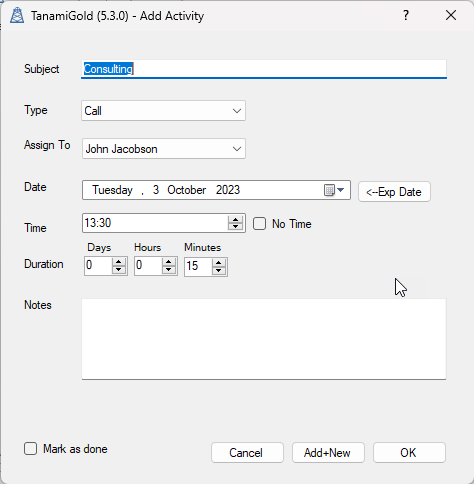Increase Time with the up spinner arrow
Image resolution: width=474 pixels, height=484 pixels.
235,220
